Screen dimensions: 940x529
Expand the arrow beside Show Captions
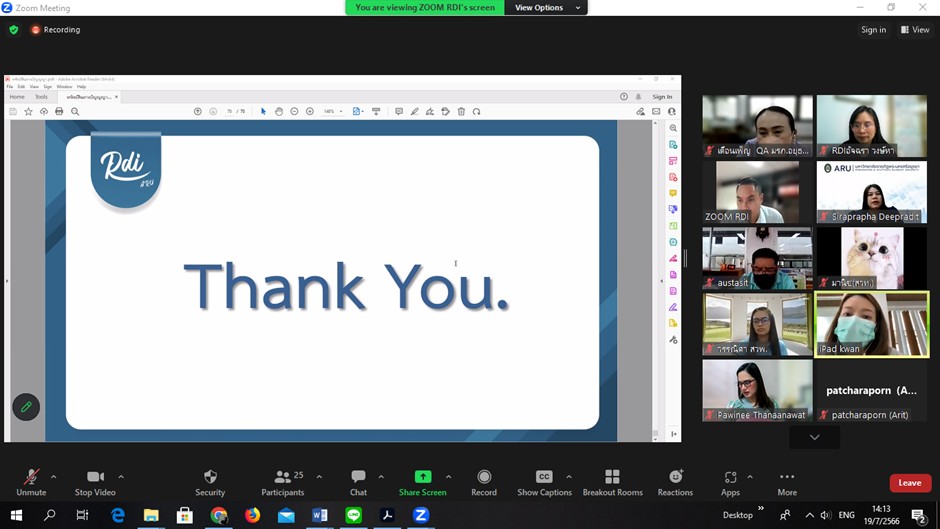coord(568,477)
